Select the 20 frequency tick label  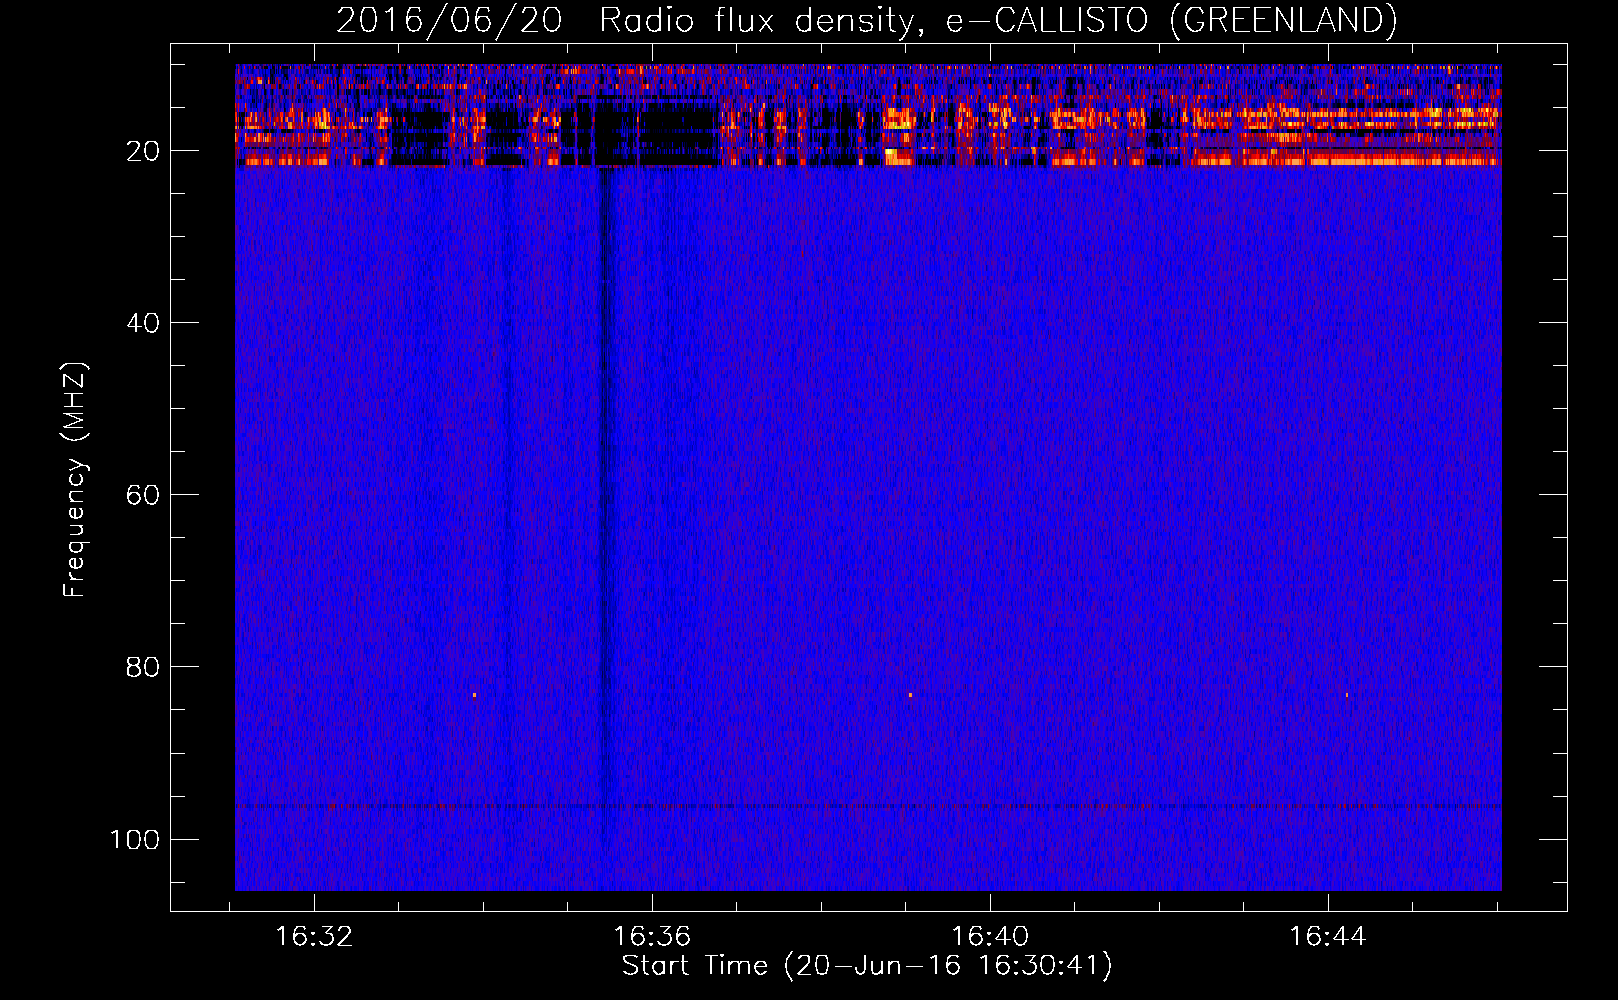coord(143,151)
